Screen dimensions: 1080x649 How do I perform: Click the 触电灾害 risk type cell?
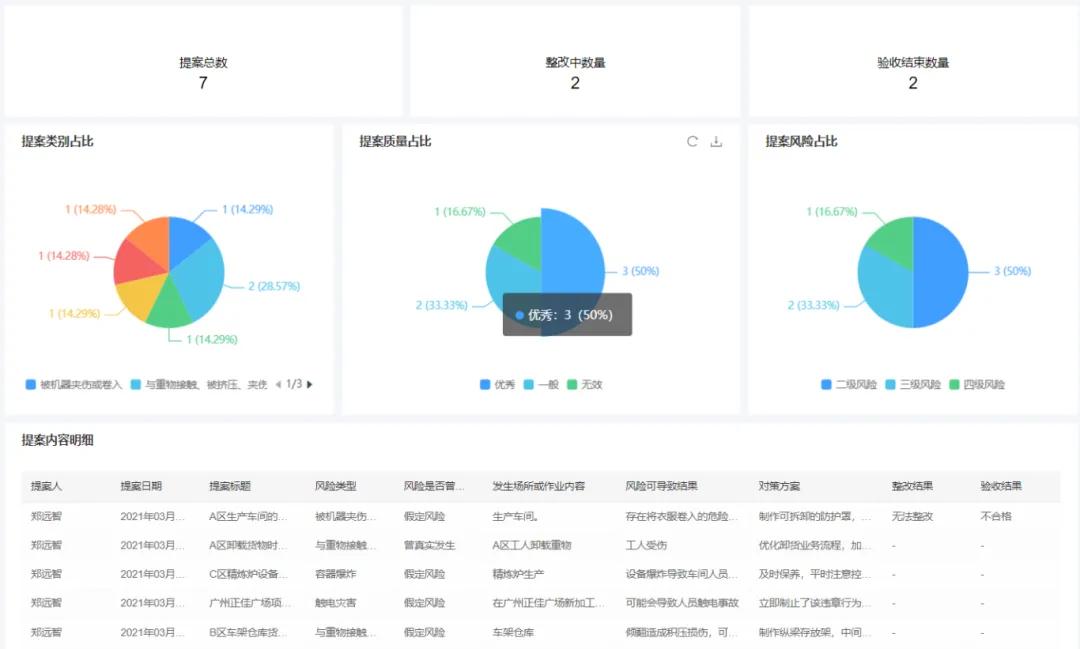tap(335, 603)
